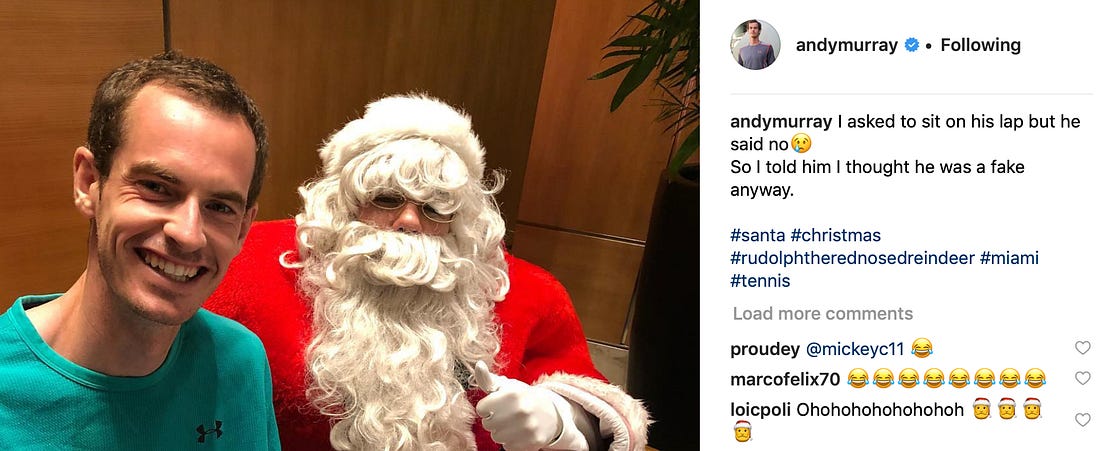Click the post caption text
Image resolution: width=1100 pixels, height=451 pixels.
905,156
